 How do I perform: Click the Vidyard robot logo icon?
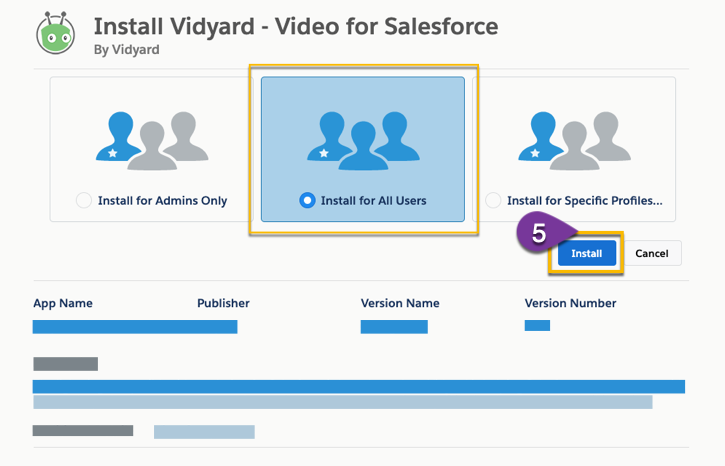(x=55, y=34)
